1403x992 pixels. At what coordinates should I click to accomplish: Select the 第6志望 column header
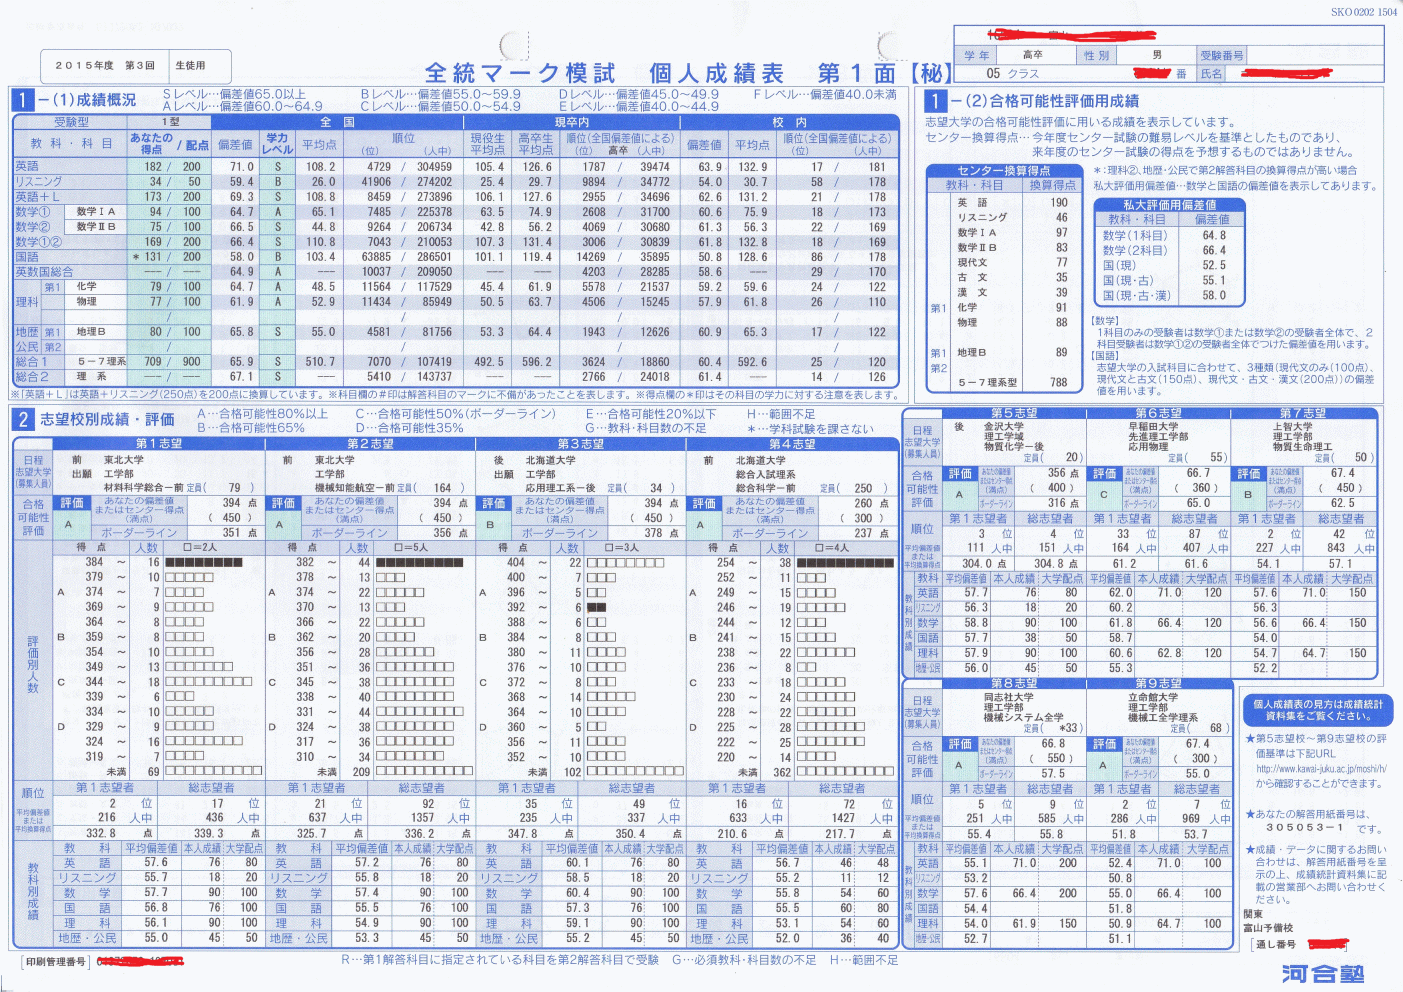click(1159, 413)
